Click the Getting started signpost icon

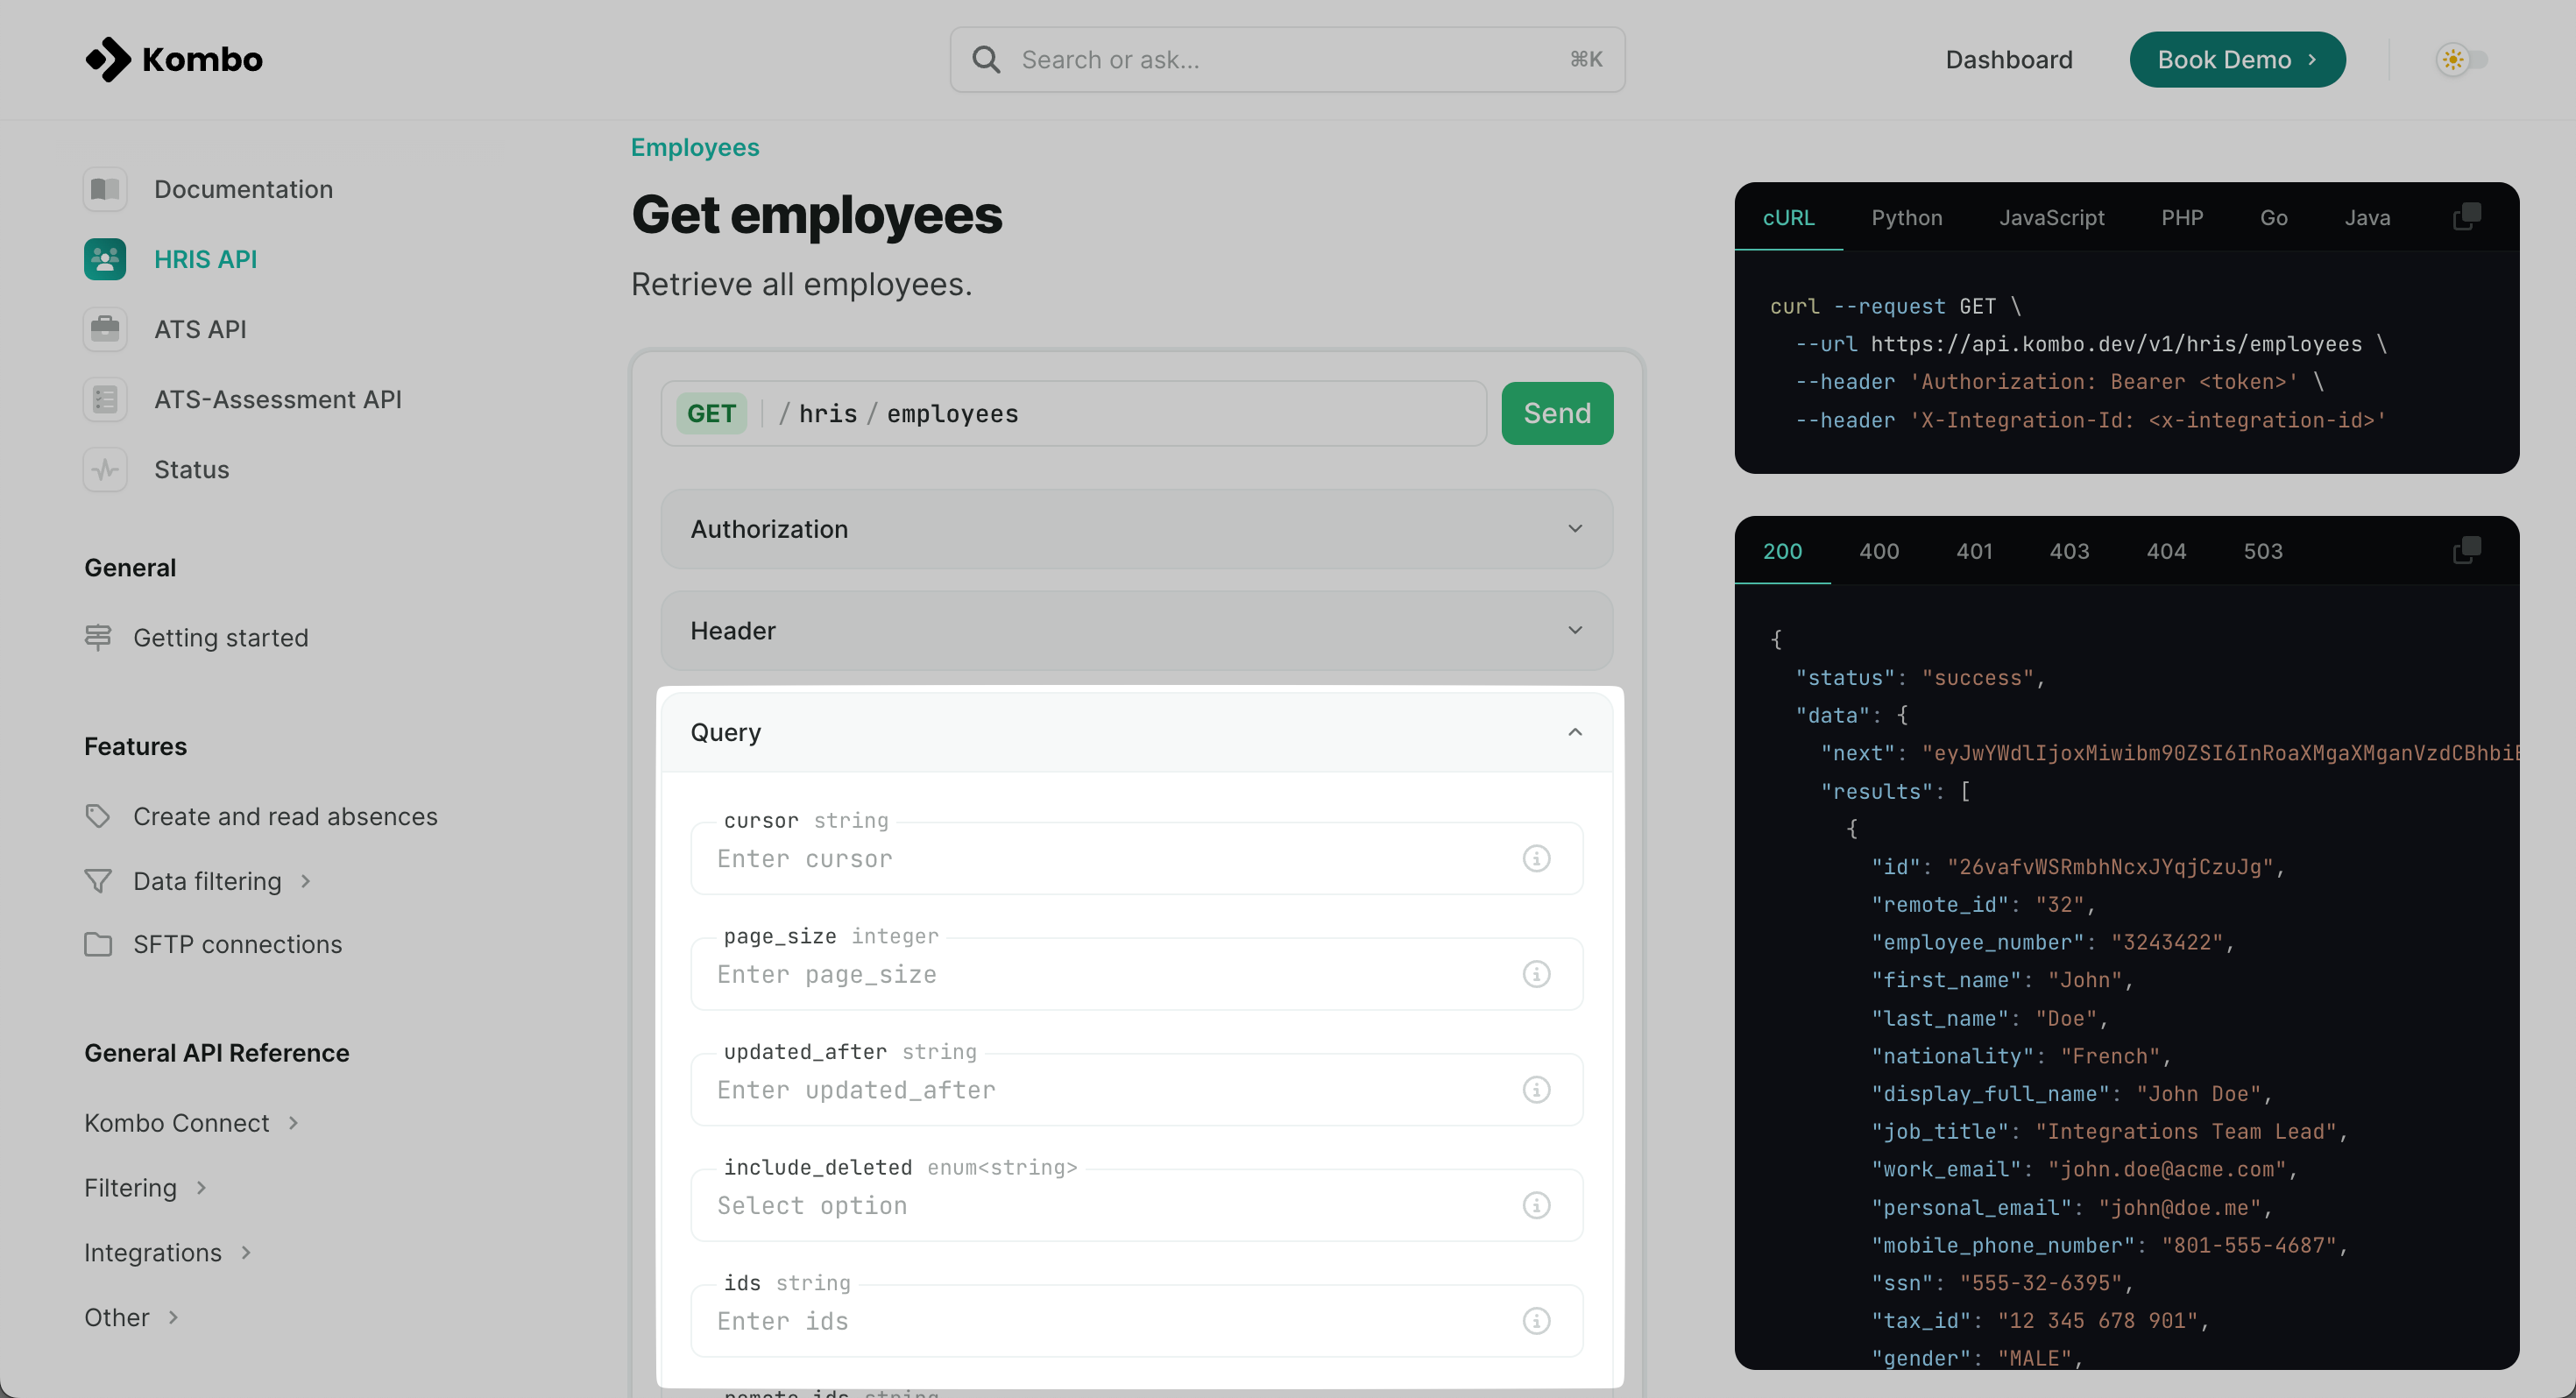tap(98, 637)
